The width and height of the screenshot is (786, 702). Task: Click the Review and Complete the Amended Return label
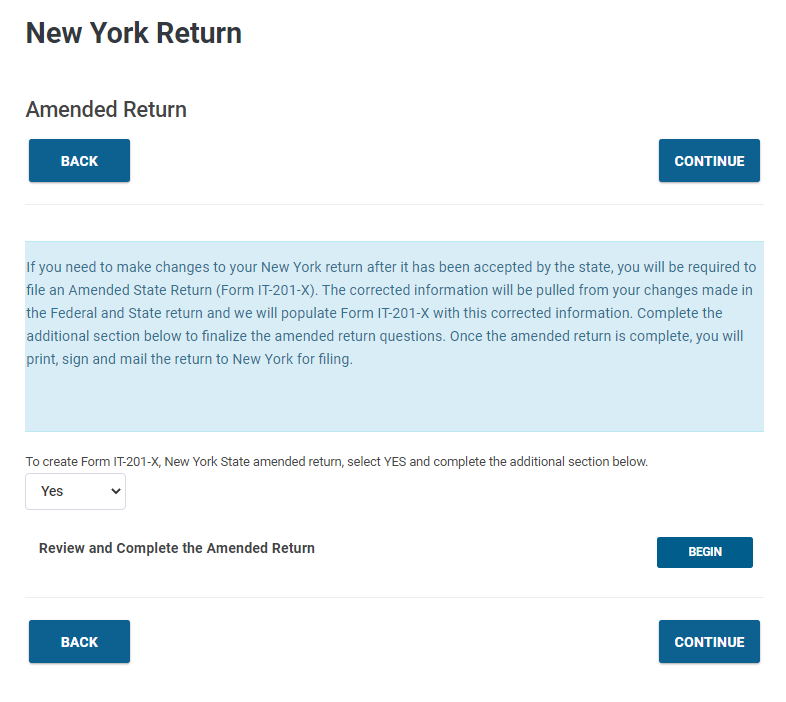click(177, 548)
